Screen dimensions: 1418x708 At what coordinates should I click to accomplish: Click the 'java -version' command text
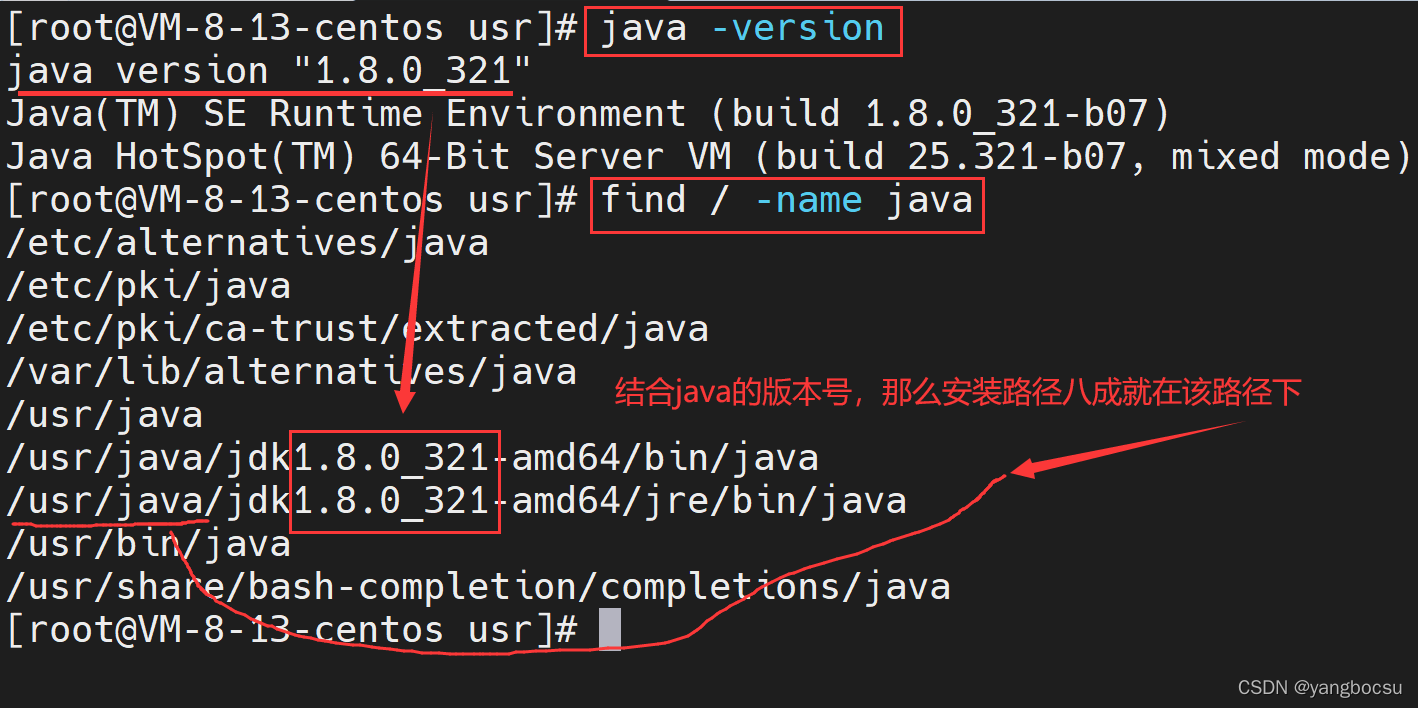click(x=742, y=29)
